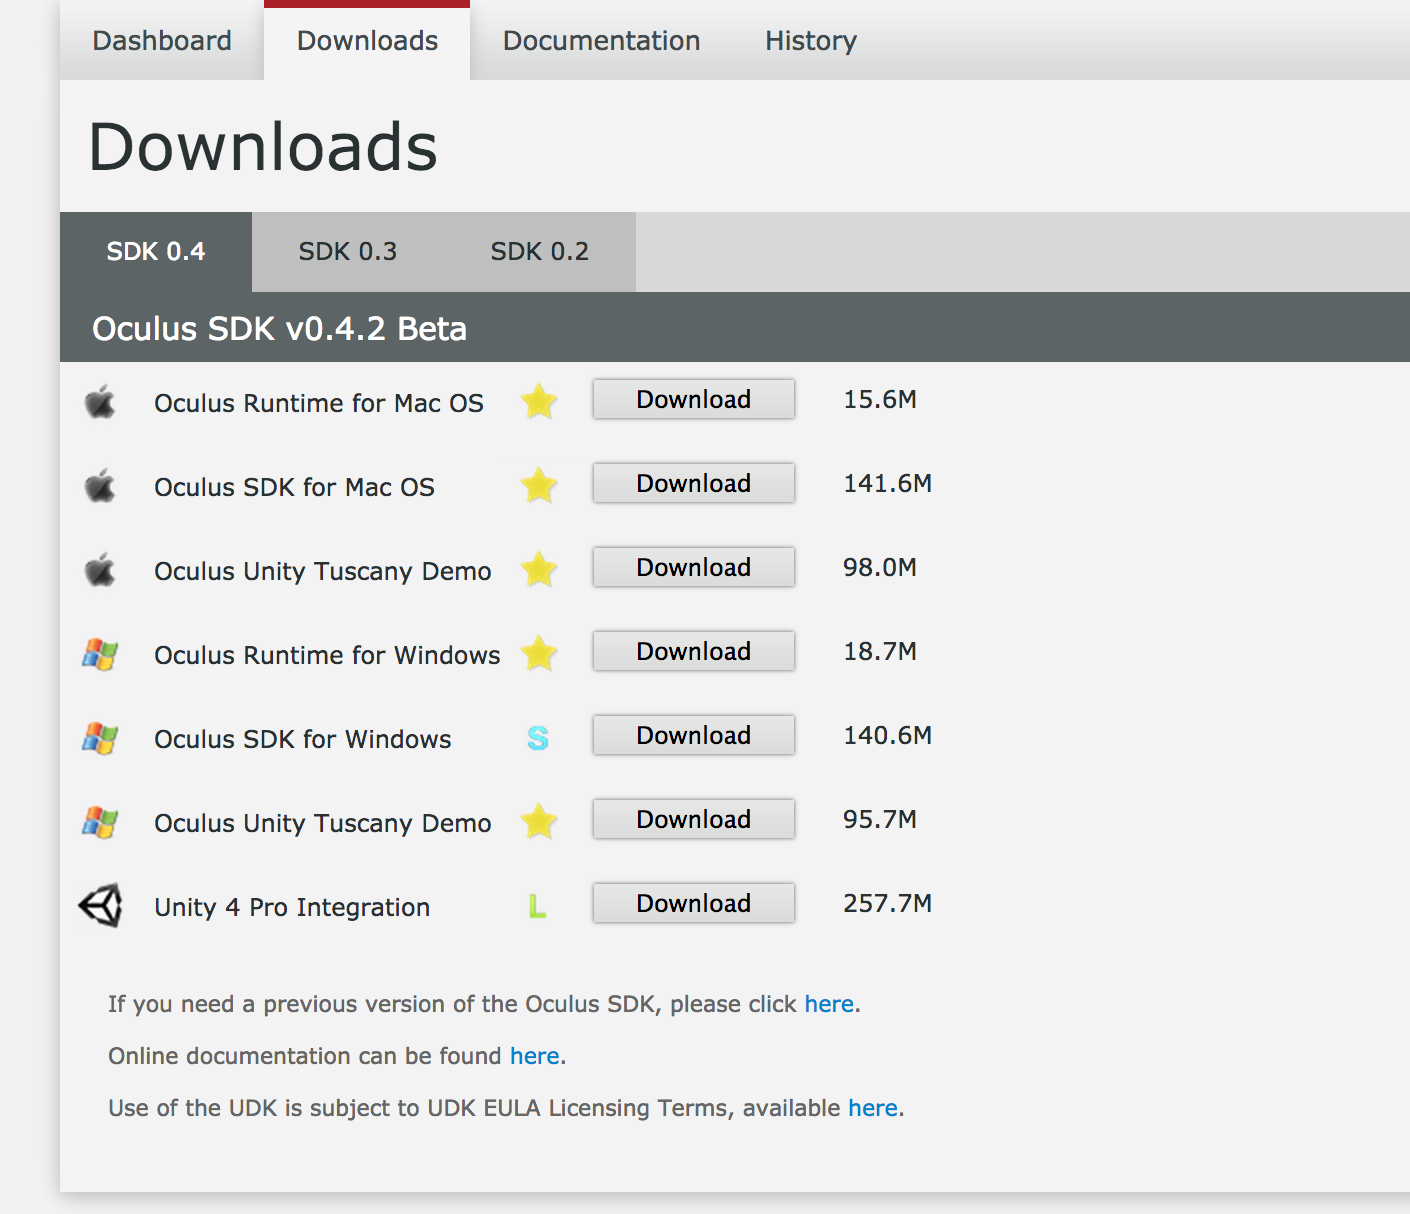The width and height of the screenshot is (1410, 1214).
Task: Click the large 'Downloads' page heading
Action: click(263, 147)
